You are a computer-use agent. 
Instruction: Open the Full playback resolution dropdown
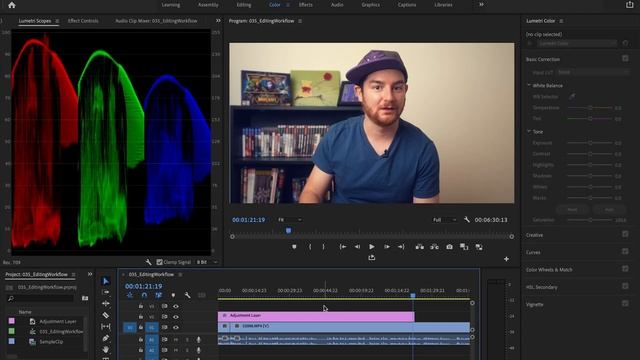(444, 220)
